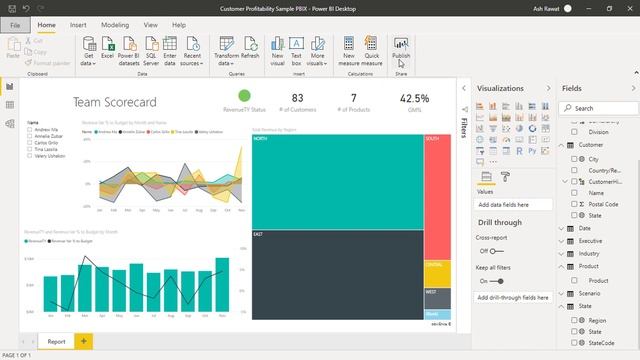Switch to Report view in left sidebar

(x=10, y=87)
